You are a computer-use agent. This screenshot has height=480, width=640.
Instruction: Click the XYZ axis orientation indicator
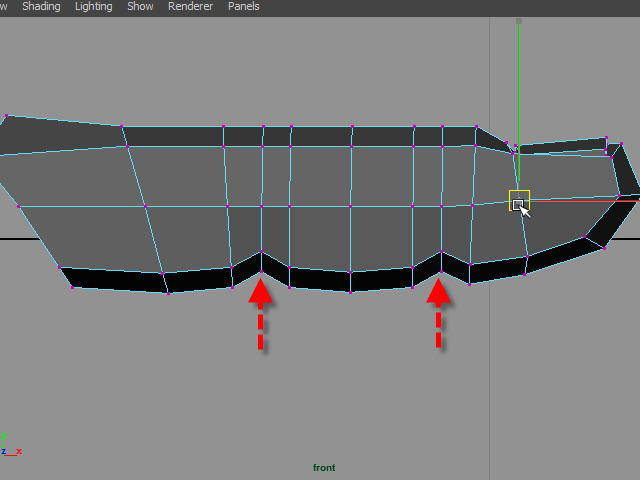(11, 445)
